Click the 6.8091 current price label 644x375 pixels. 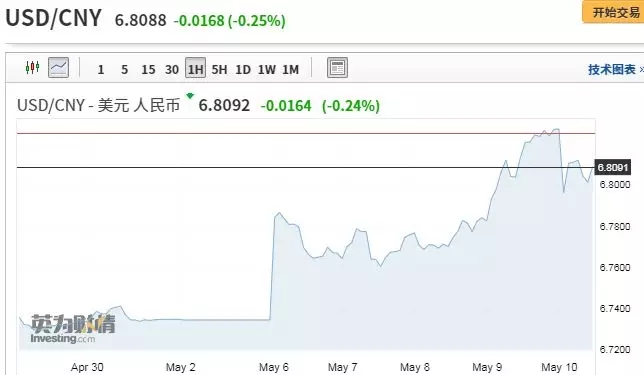tap(613, 167)
